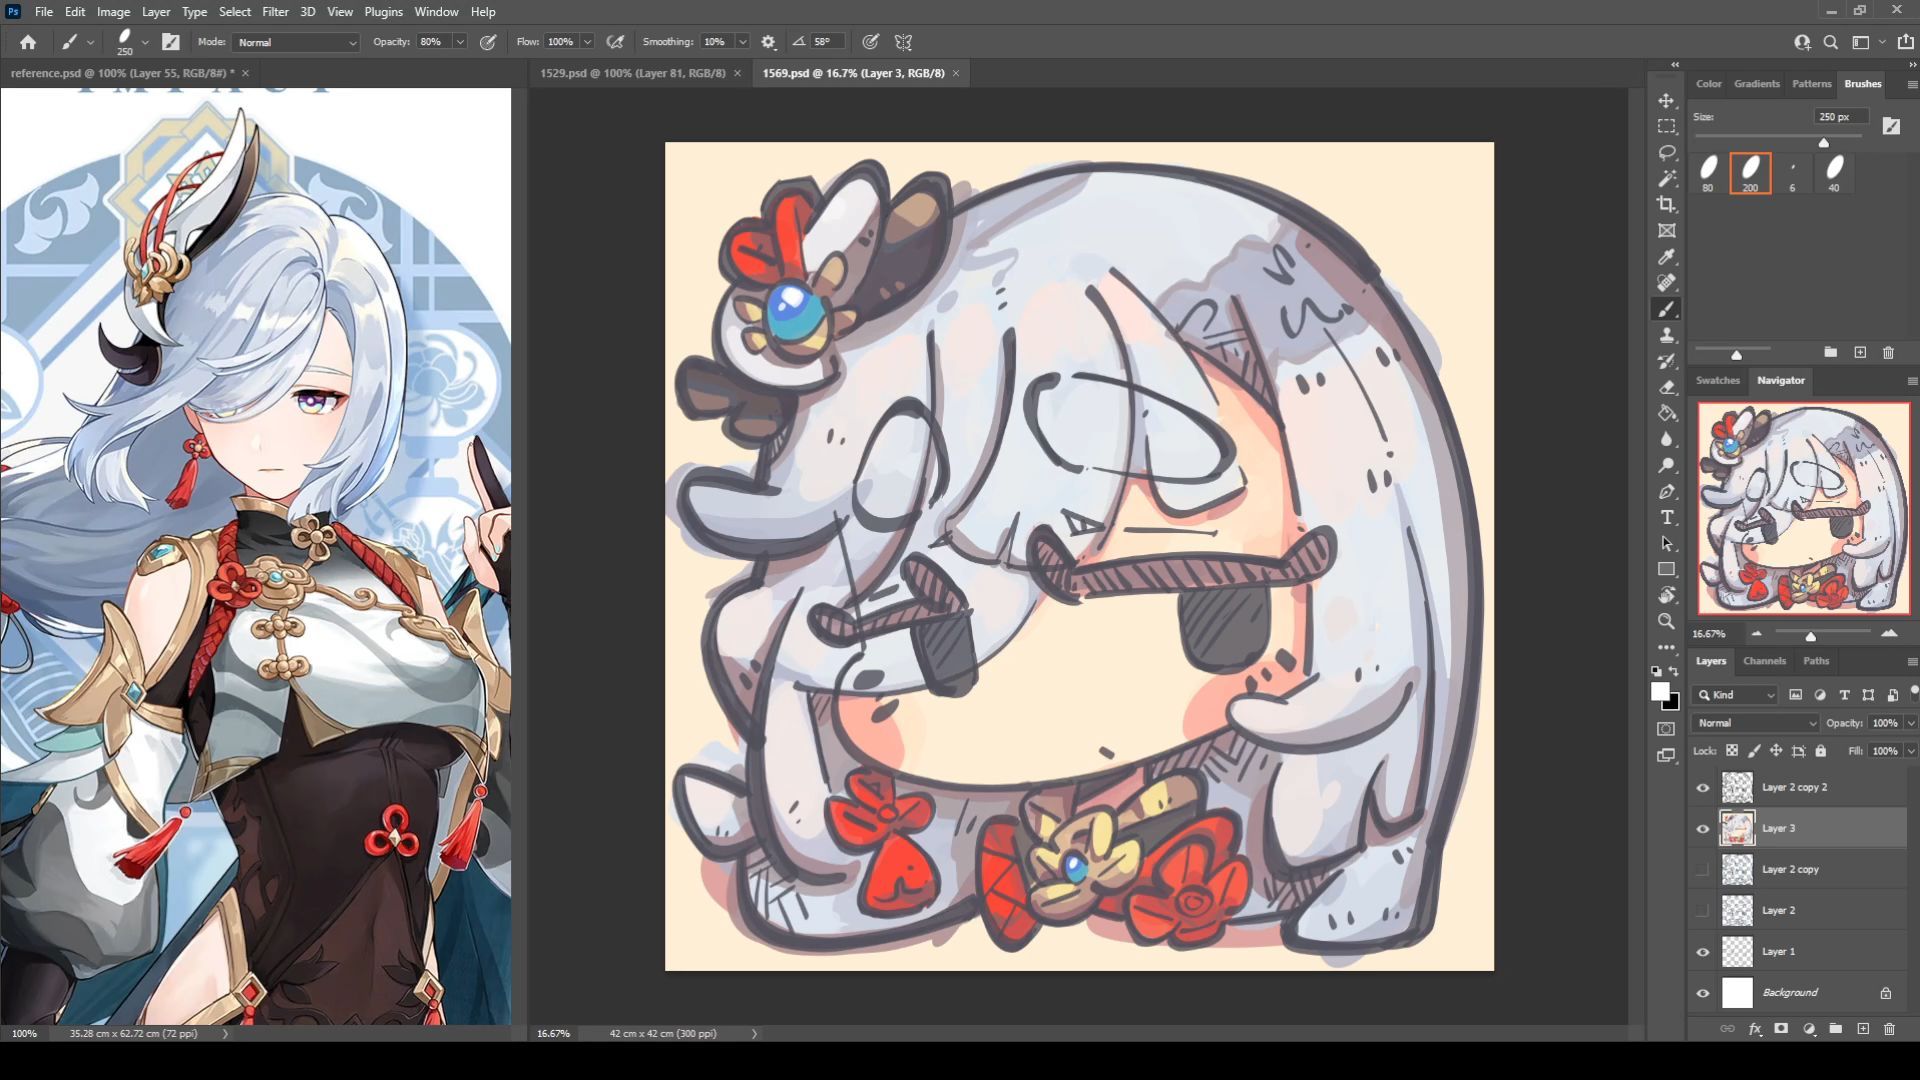Expand the layer Fill dropdown
The image size is (1920, 1080).
click(x=1911, y=751)
